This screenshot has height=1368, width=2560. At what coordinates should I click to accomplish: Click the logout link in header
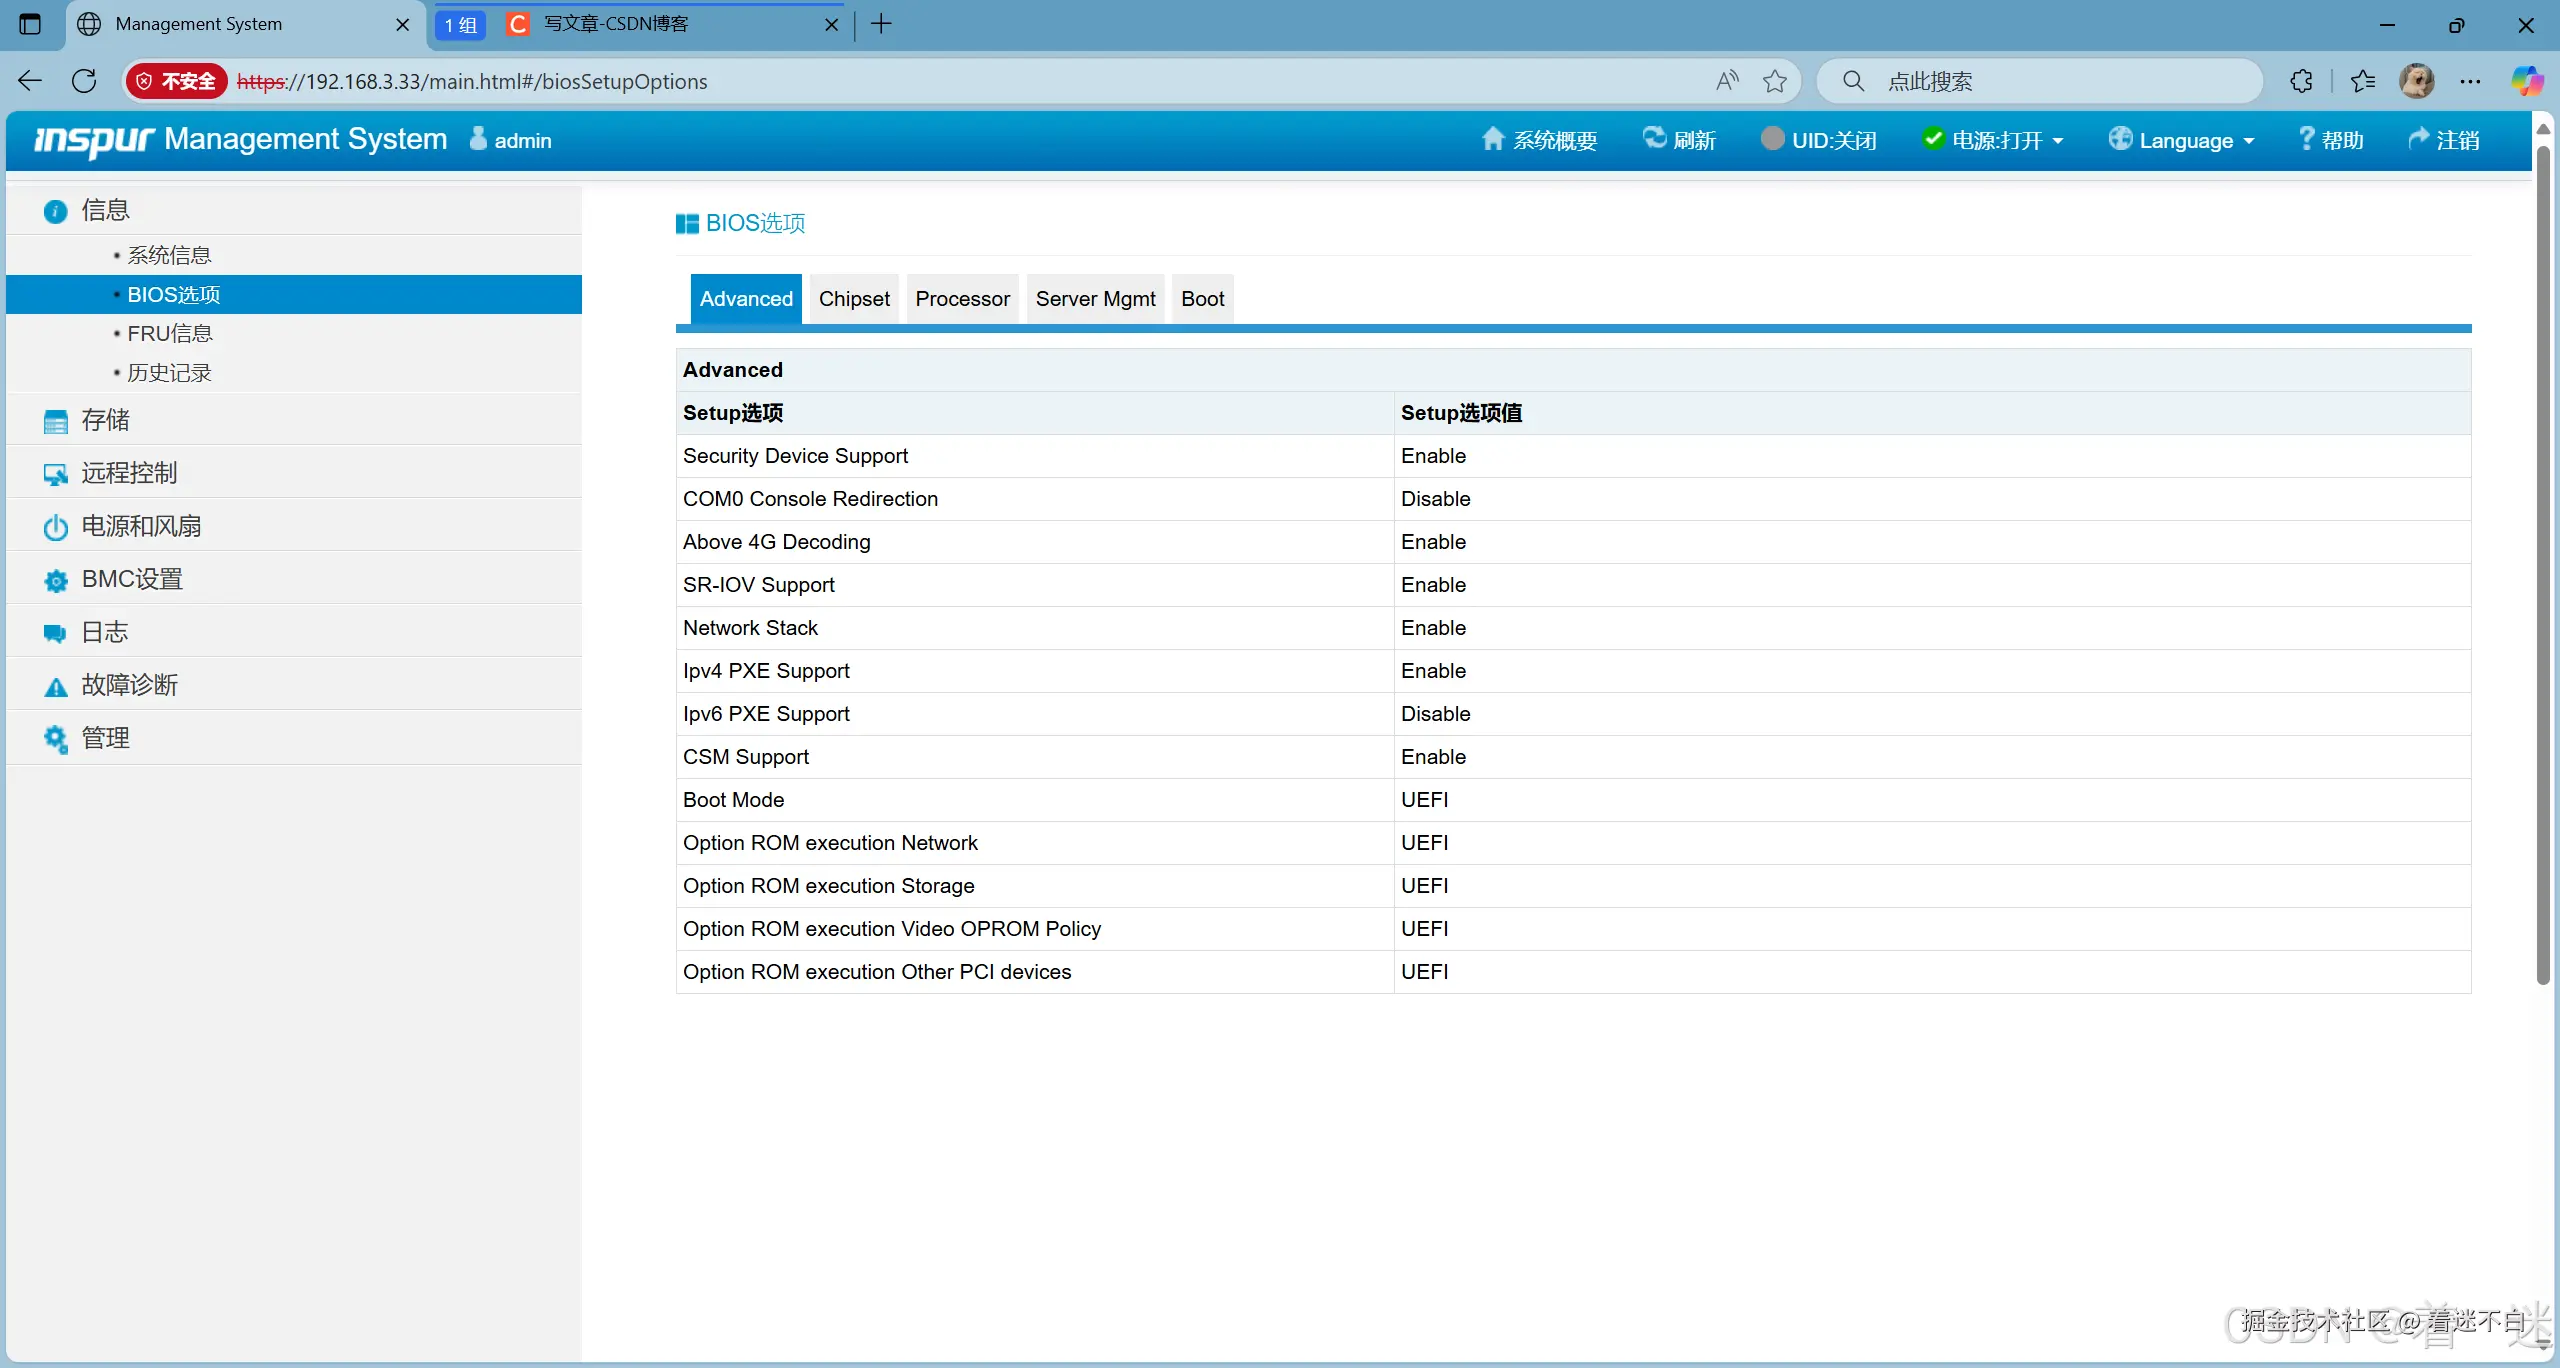[2444, 140]
